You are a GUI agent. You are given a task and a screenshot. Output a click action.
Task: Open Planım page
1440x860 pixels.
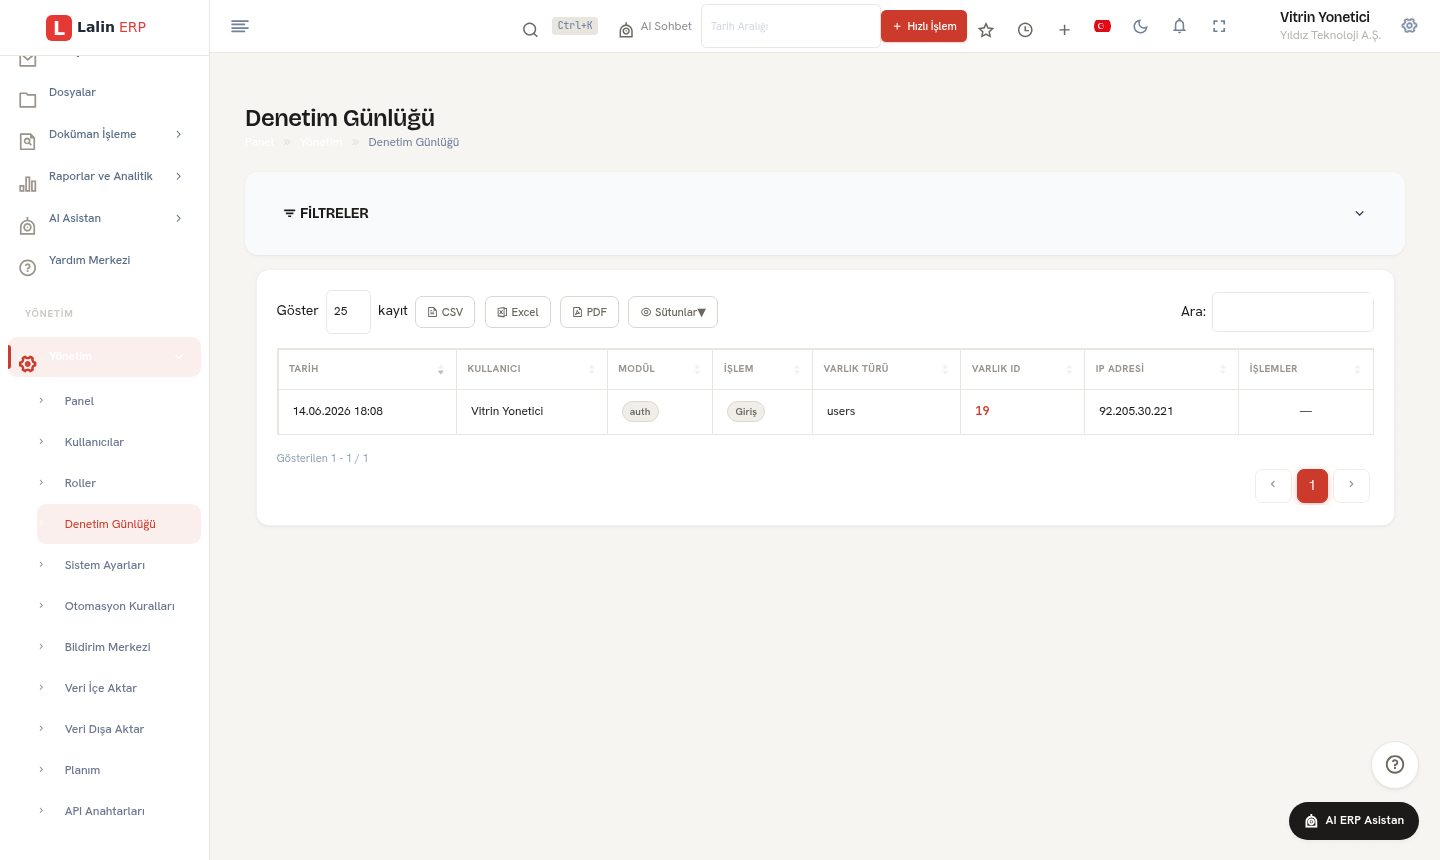click(x=118, y=770)
